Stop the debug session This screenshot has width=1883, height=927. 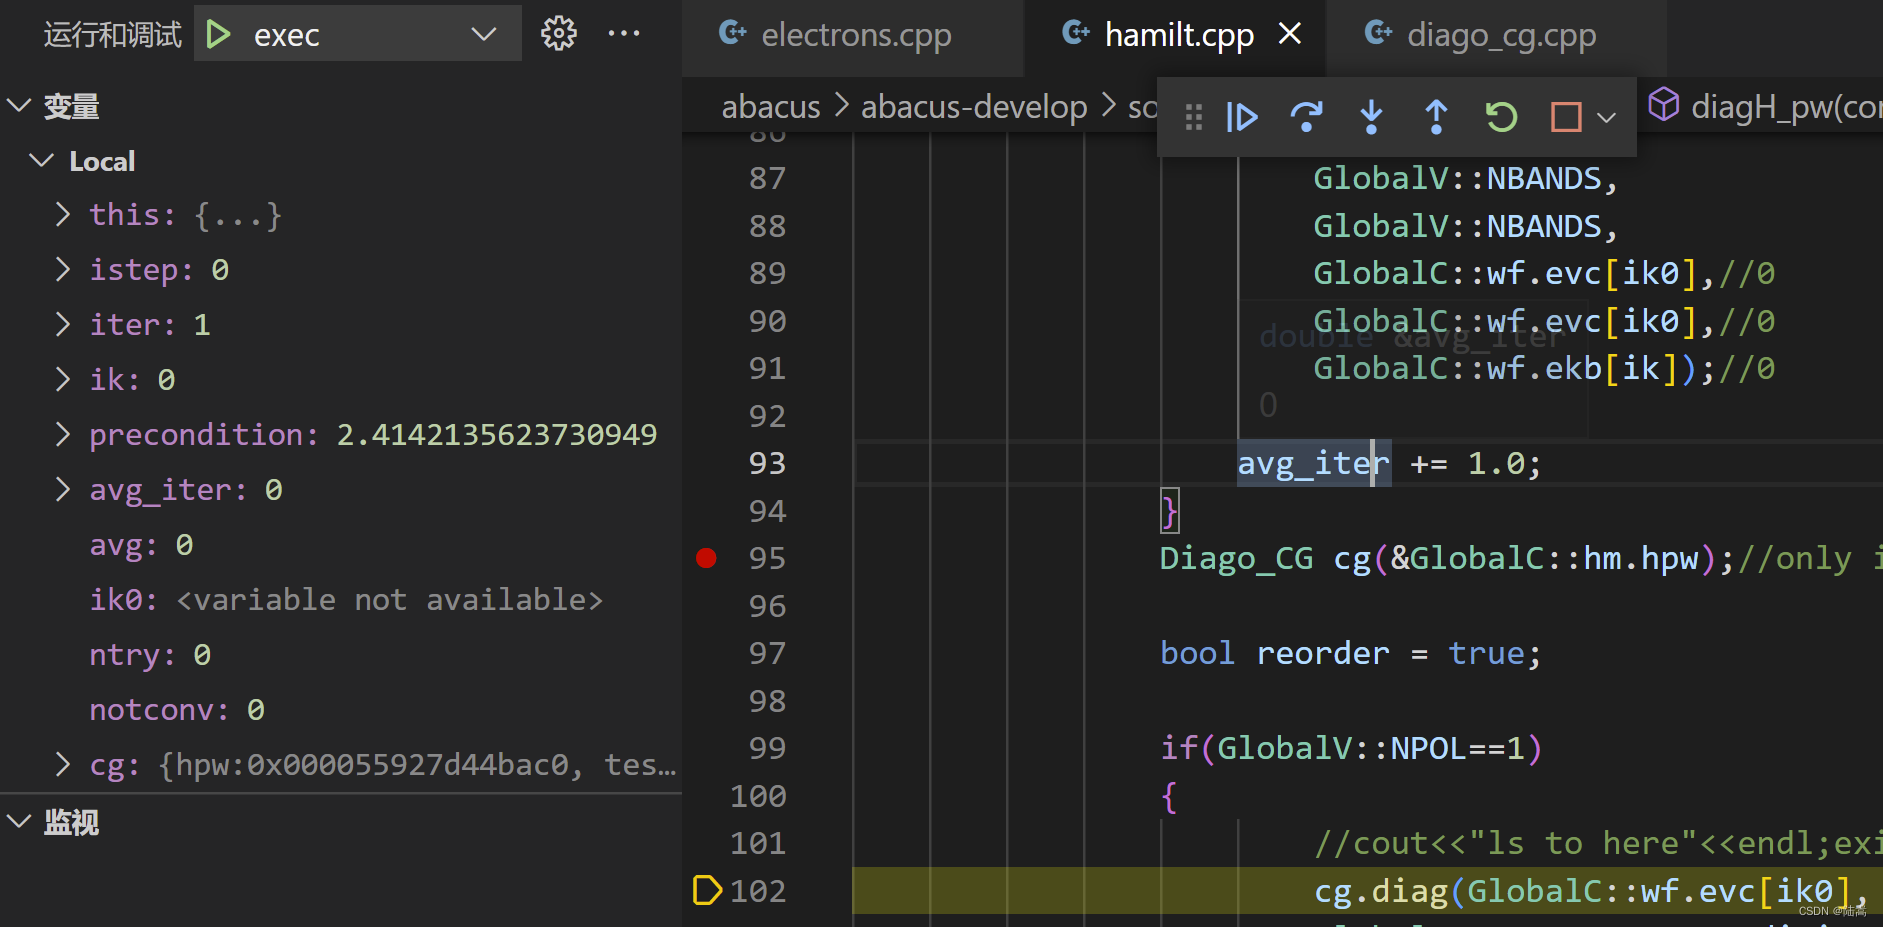click(1566, 117)
